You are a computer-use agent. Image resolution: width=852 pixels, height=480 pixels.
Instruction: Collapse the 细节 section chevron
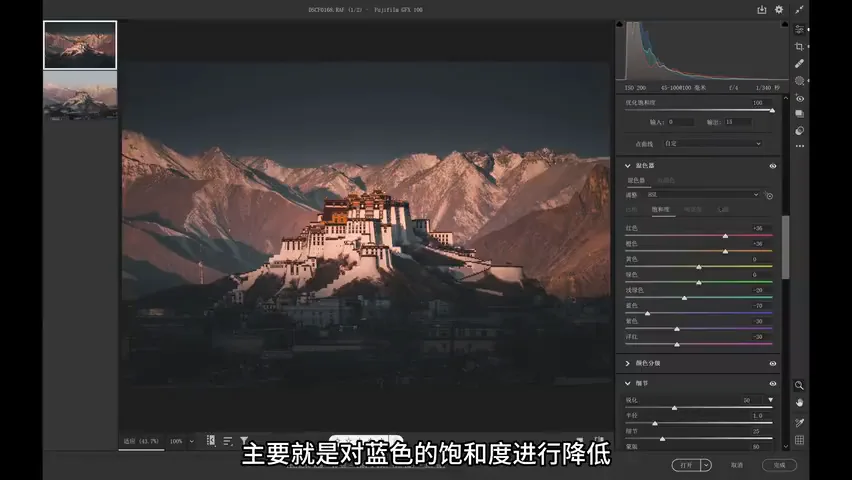(x=628, y=383)
